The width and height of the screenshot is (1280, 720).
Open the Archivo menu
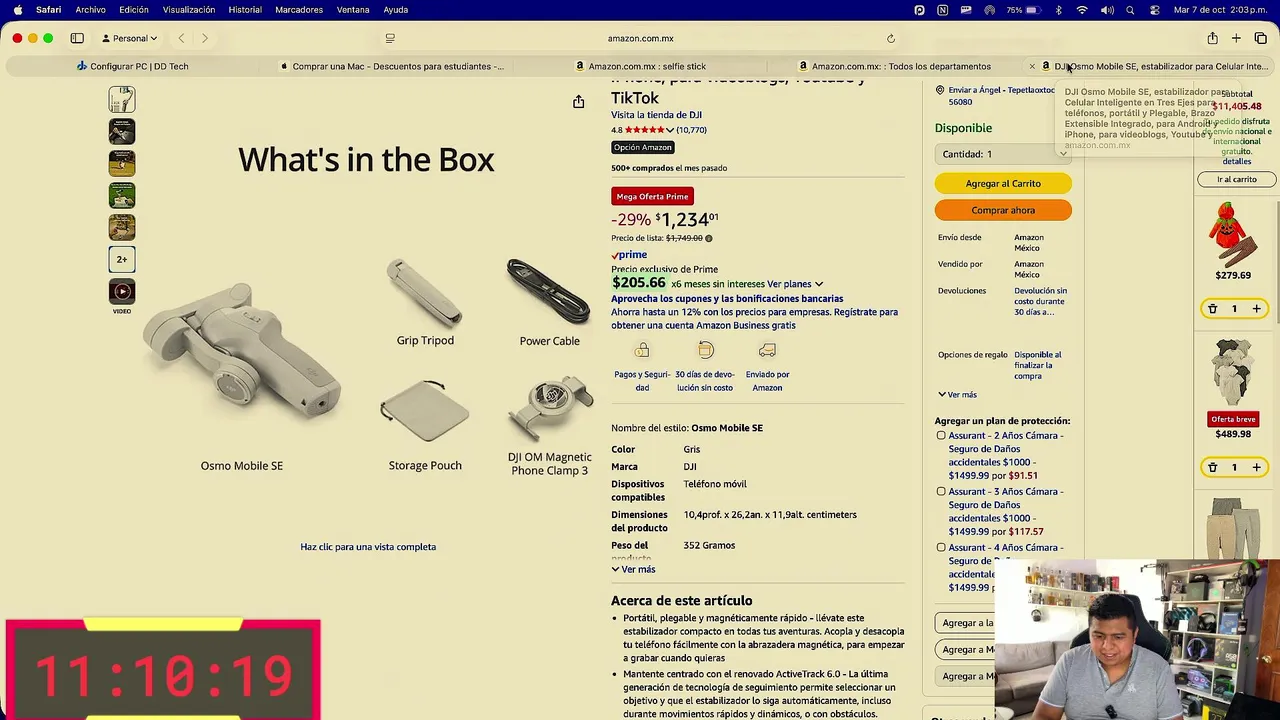pos(90,10)
